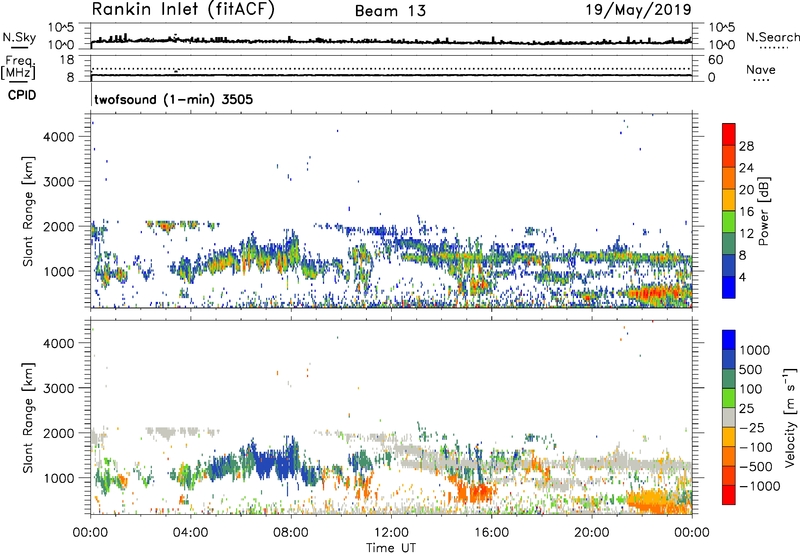
Task: Click the '16' Power colorbar value
Action: point(746,212)
